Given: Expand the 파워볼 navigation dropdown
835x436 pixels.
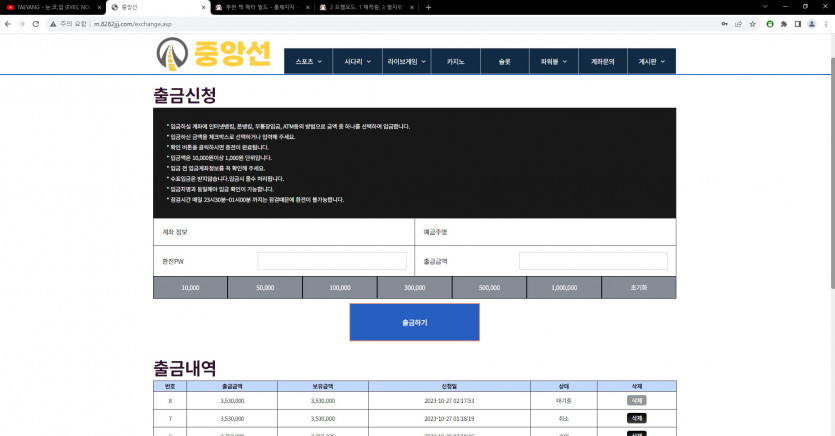Looking at the screenshot, I should pos(554,61).
